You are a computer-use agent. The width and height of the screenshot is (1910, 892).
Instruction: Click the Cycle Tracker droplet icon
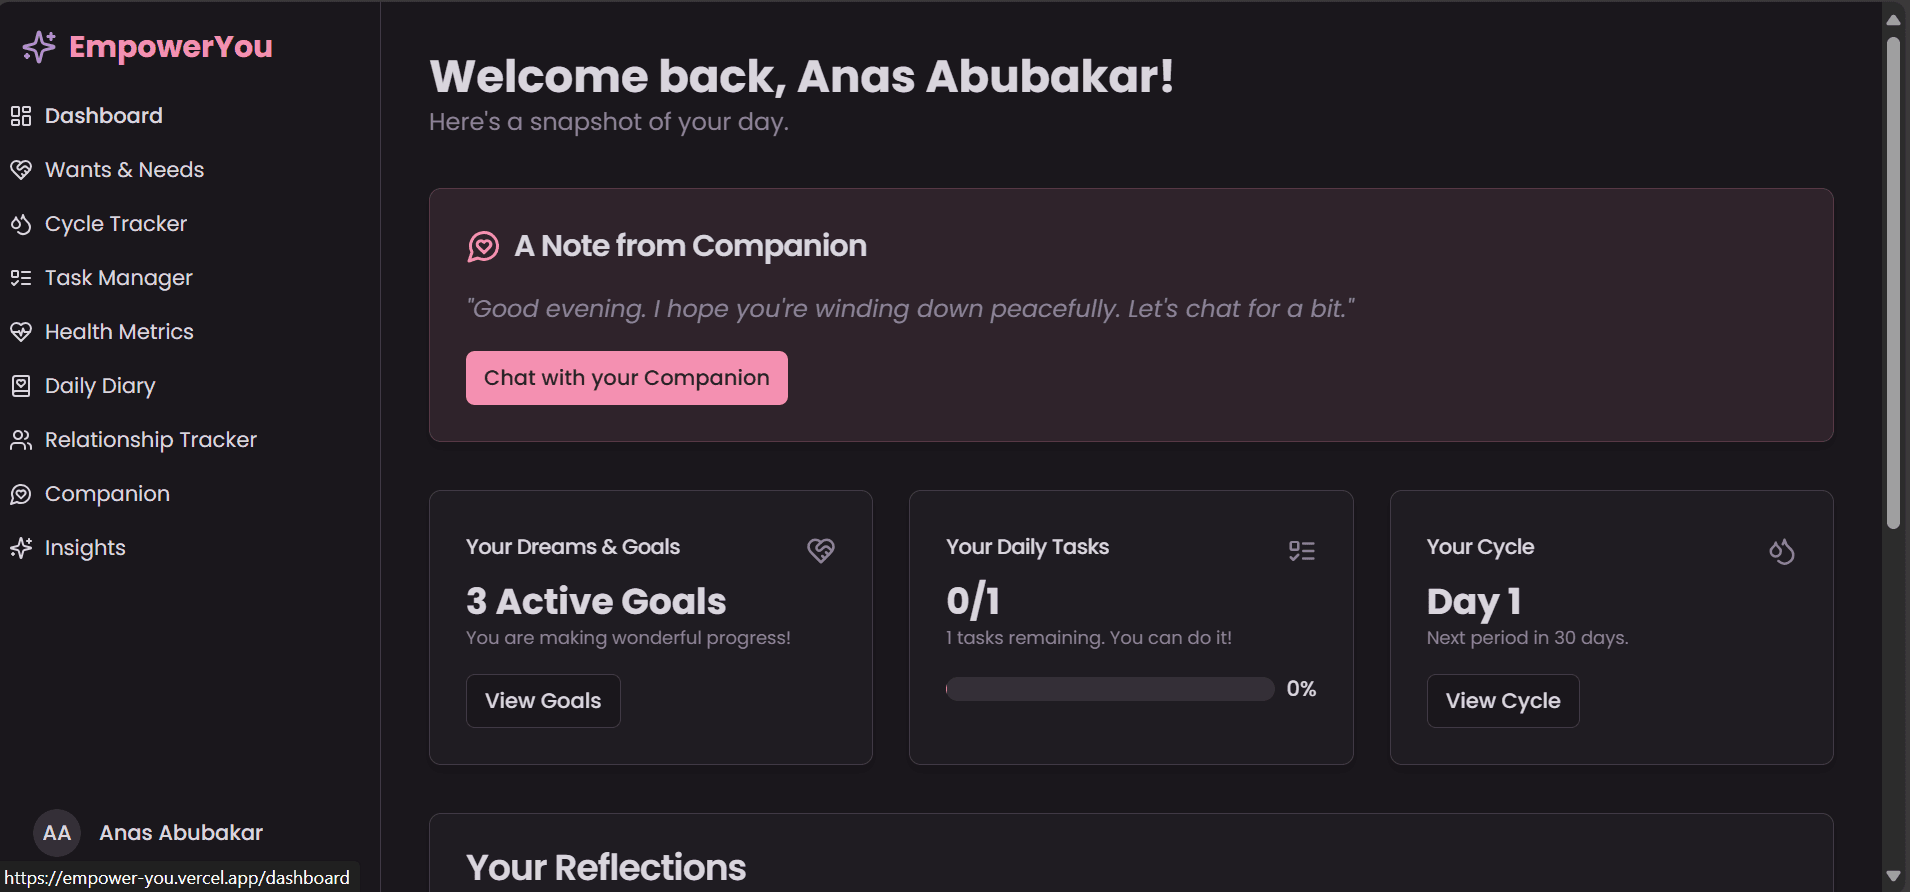(21, 224)
